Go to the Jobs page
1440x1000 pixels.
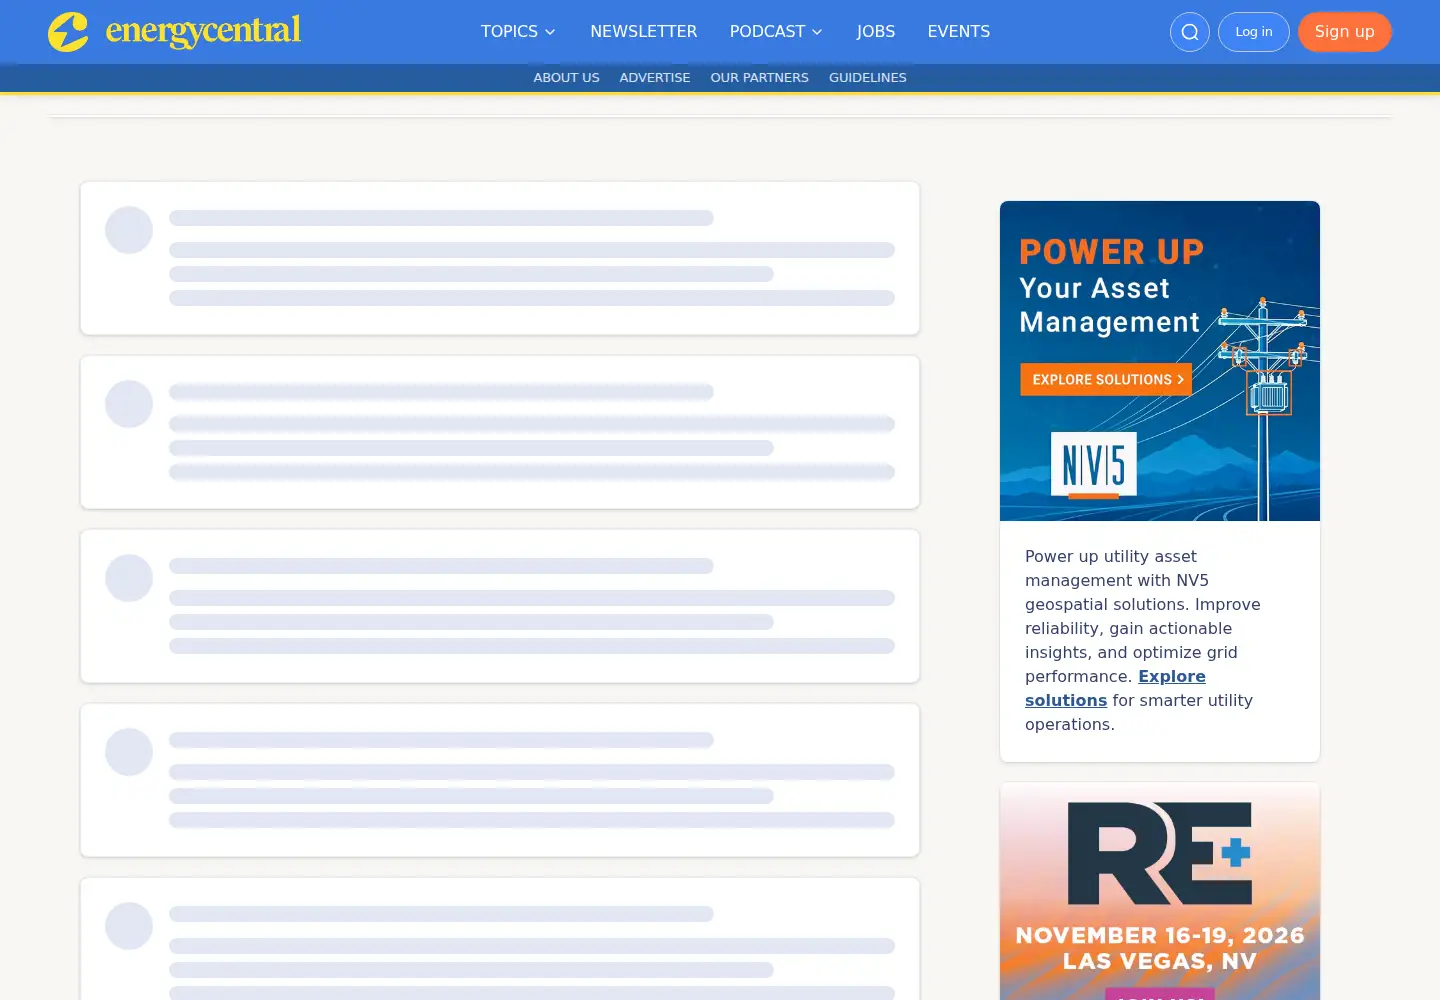875,32
